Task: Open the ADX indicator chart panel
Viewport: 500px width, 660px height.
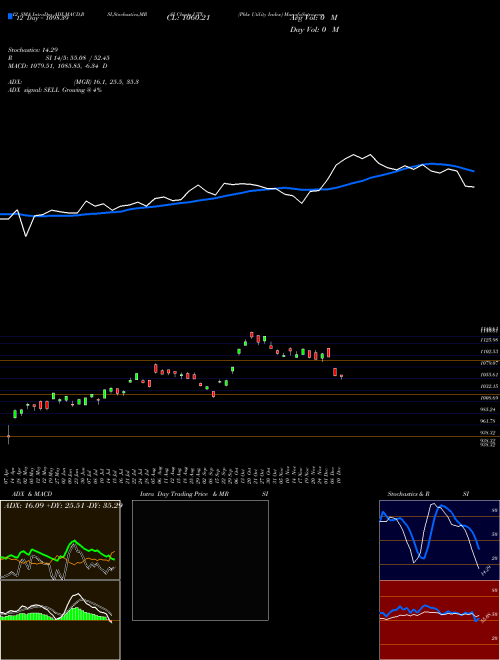Action: (x=60, y=540)
